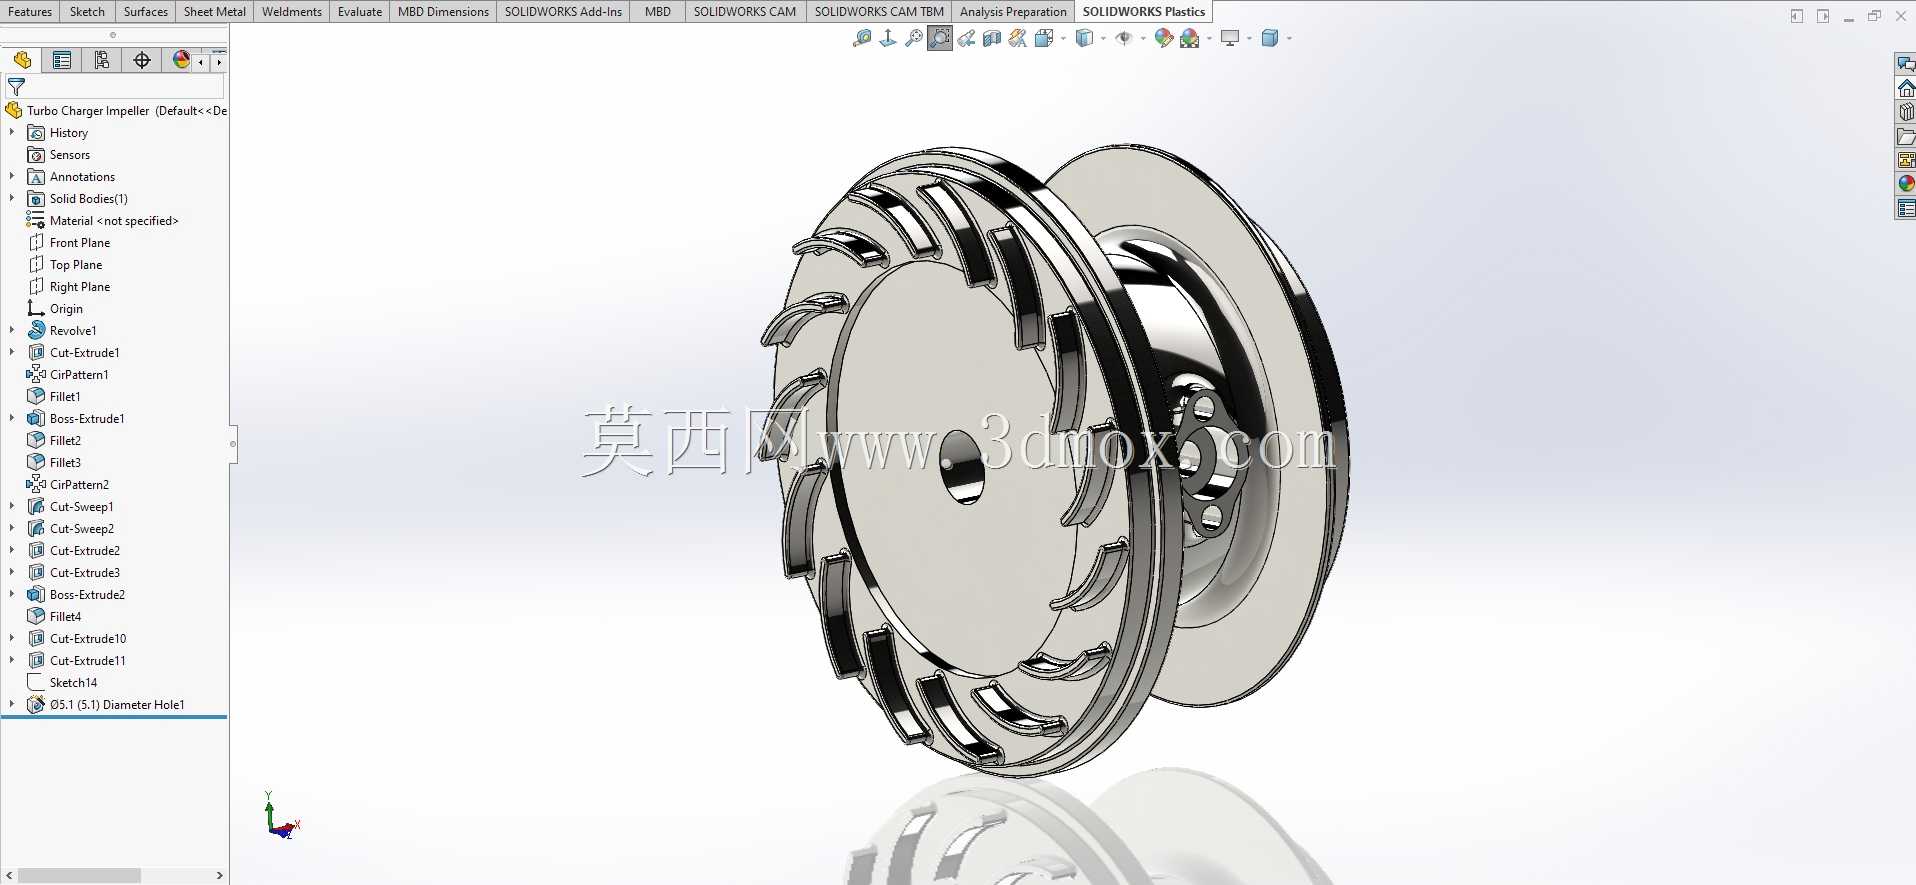1916x885 pixels.
Task: Open Apply Scene dropdown arrow
Action: coord(1209,38)
